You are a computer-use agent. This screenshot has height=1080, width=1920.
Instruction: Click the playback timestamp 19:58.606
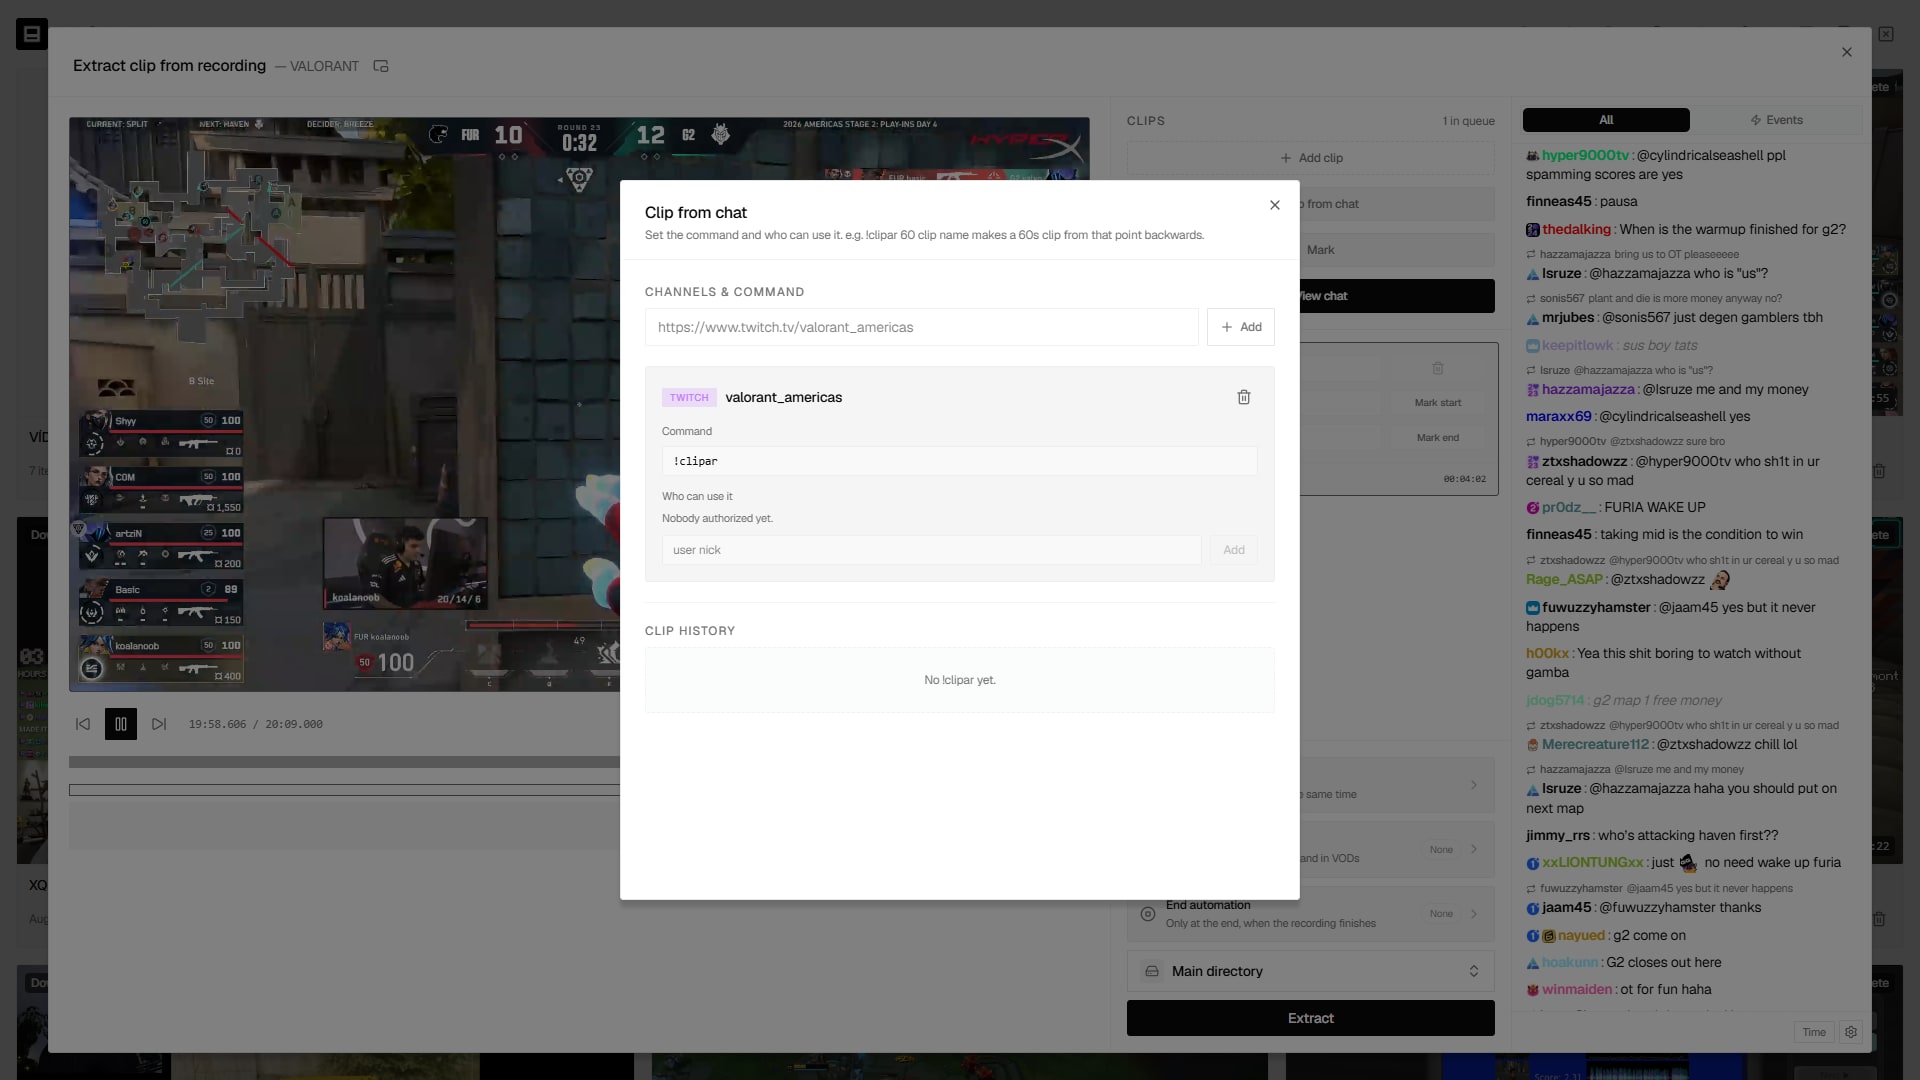[217, 724]
